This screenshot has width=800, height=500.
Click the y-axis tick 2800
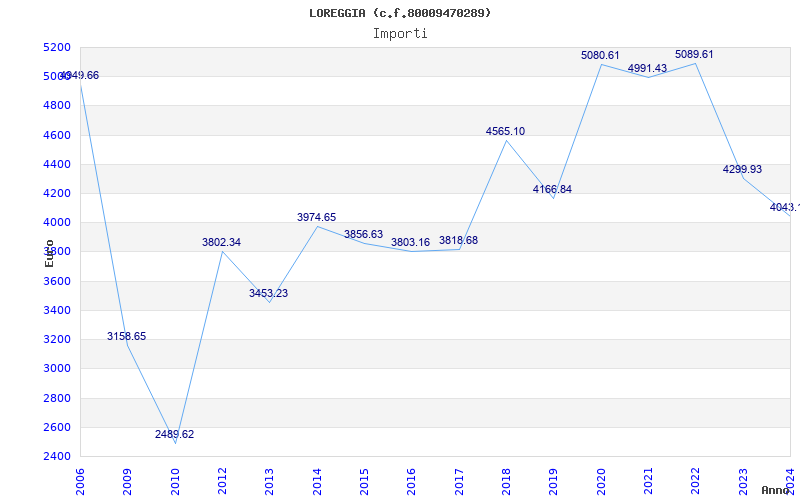pos(57,398)
